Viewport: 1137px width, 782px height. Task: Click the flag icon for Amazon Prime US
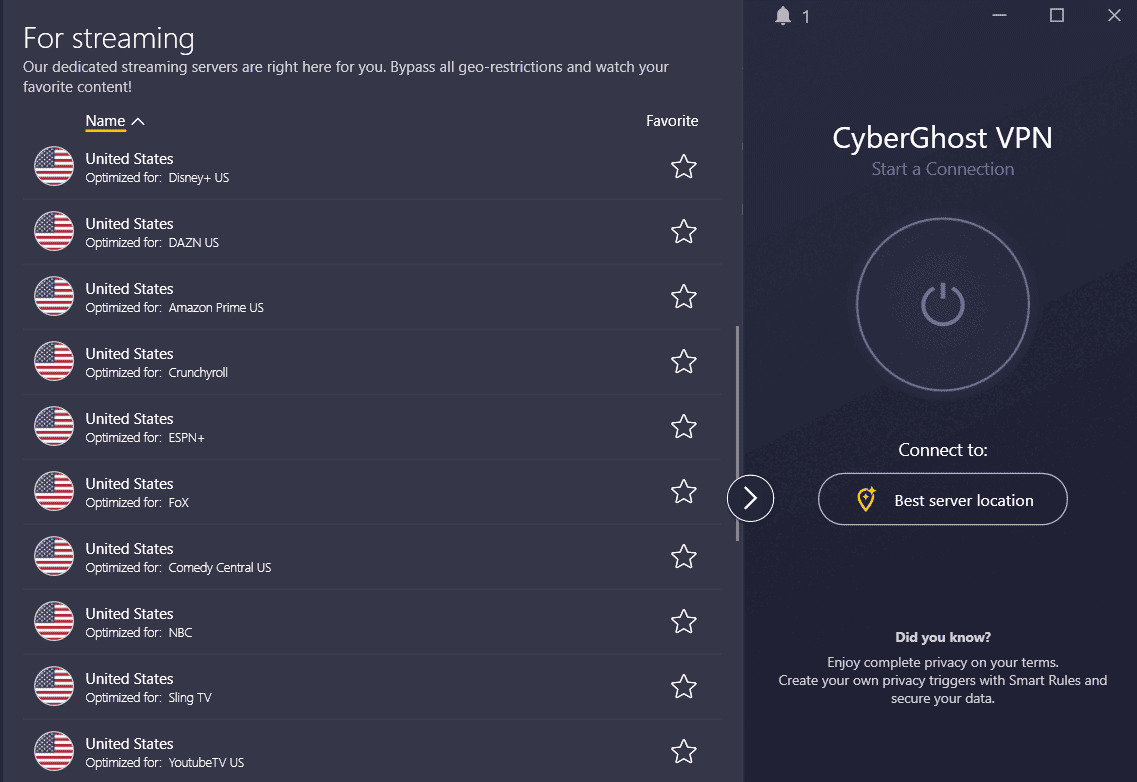54,296
